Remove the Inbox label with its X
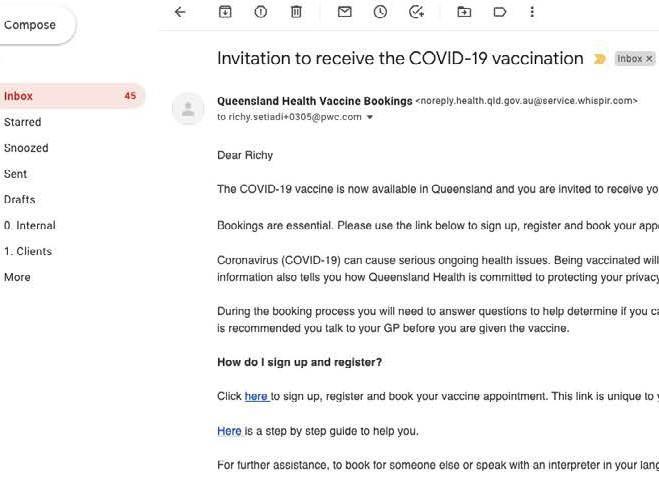 coord(649,59)
